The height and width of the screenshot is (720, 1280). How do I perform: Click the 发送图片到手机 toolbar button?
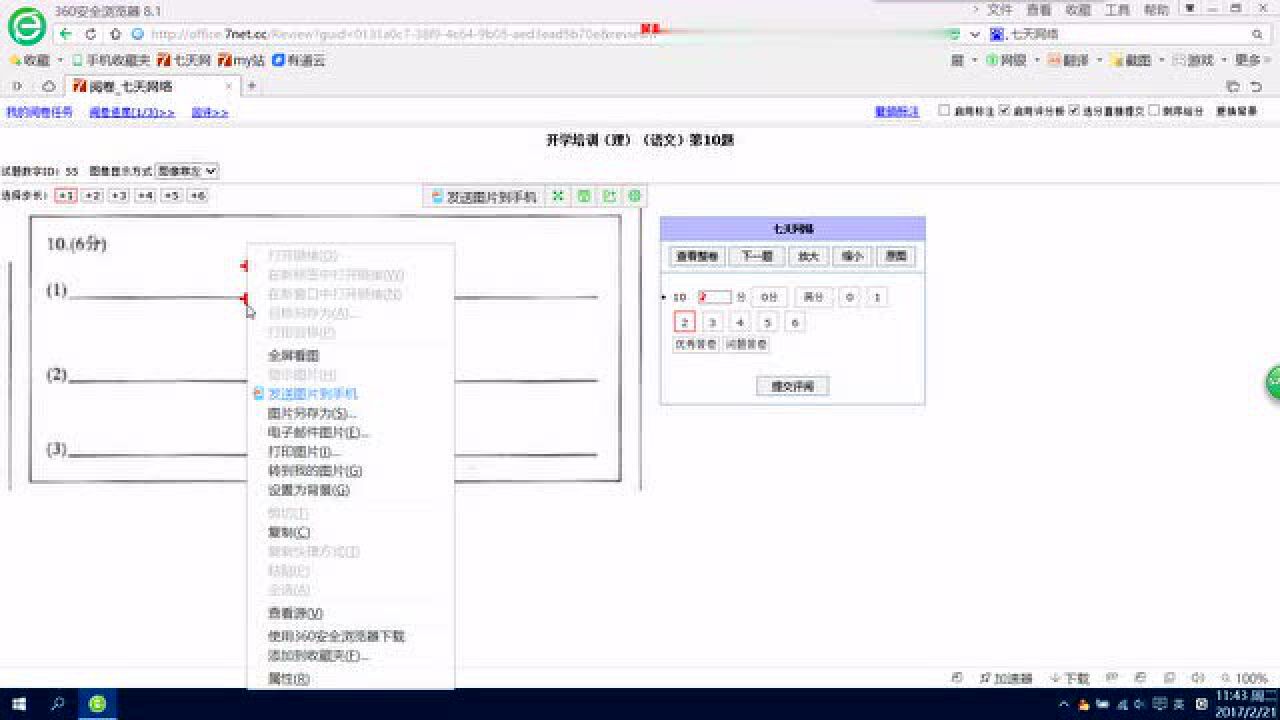pyautogui.click(x=484, y=197)
